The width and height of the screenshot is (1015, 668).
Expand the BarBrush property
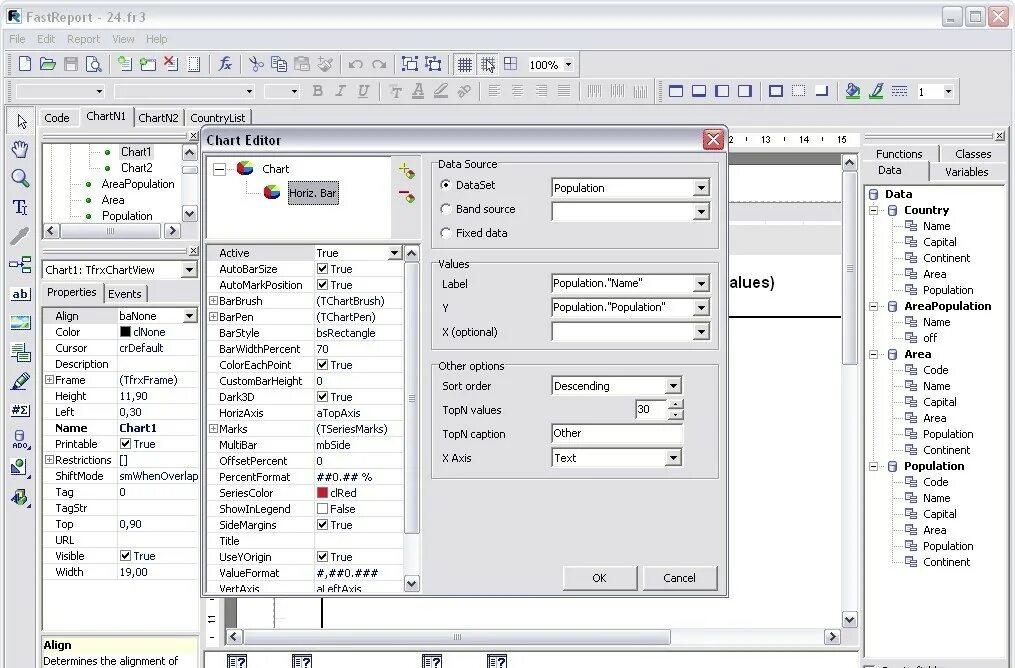pyautogui.click(x=213, y=301)
